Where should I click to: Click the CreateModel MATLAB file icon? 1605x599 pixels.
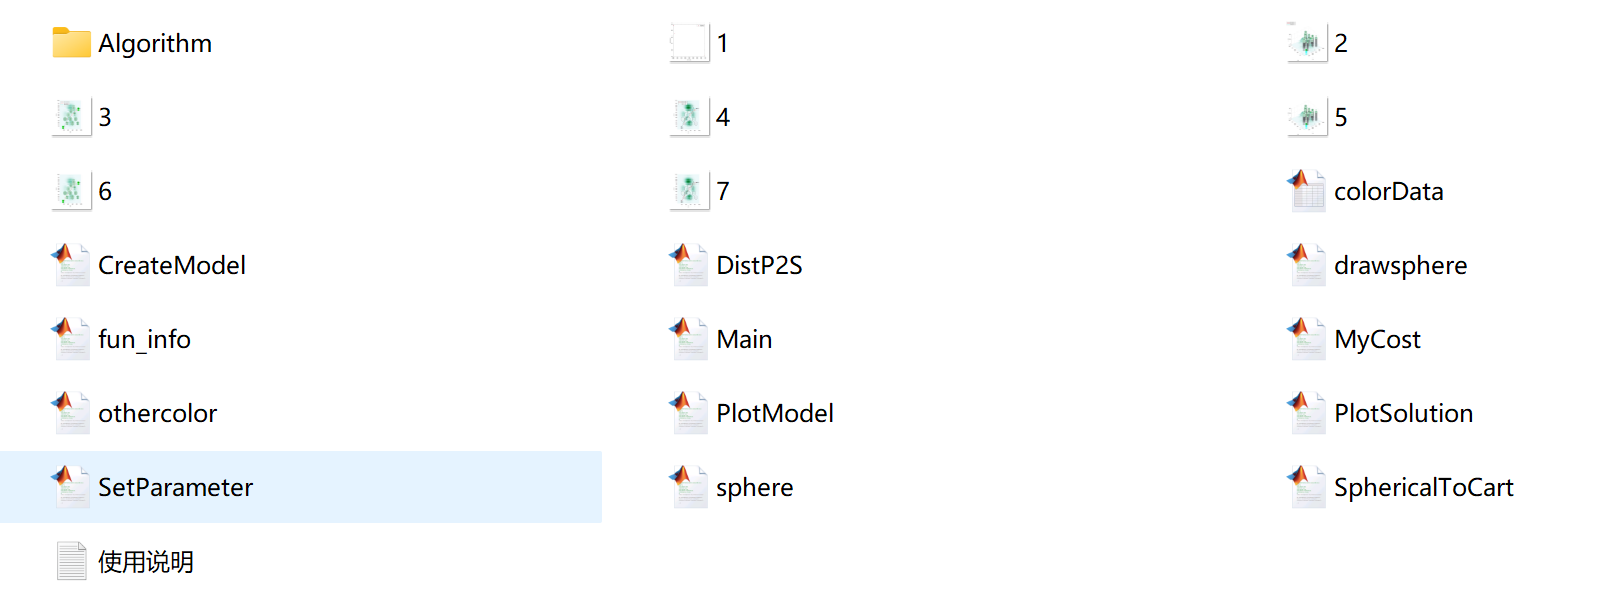pos(71,265)
